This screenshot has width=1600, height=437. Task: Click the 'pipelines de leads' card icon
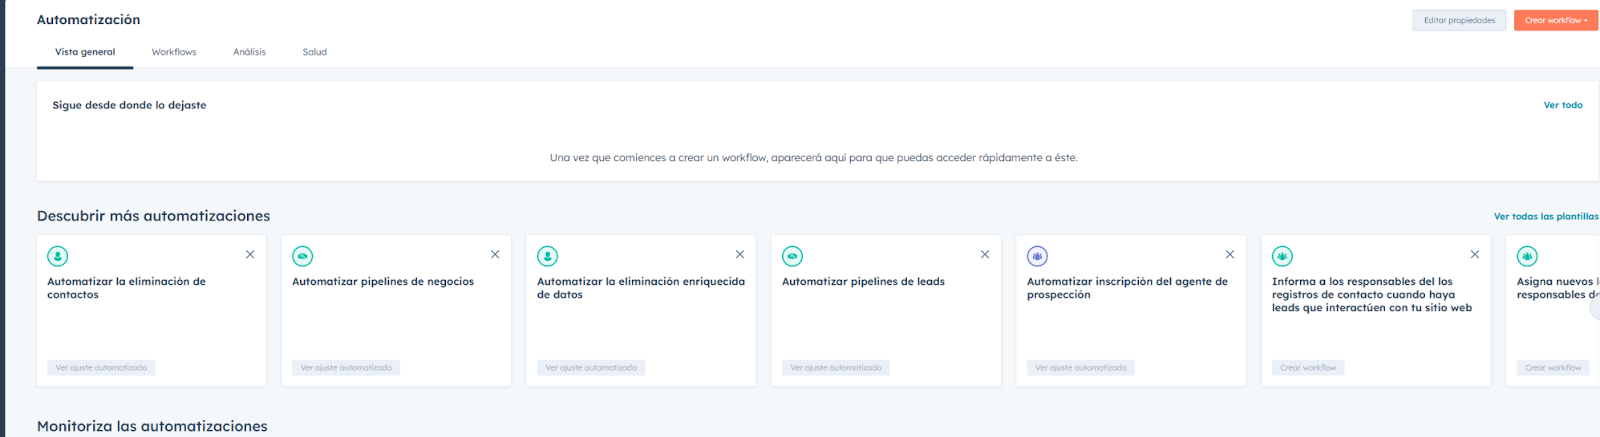(792, 256)
